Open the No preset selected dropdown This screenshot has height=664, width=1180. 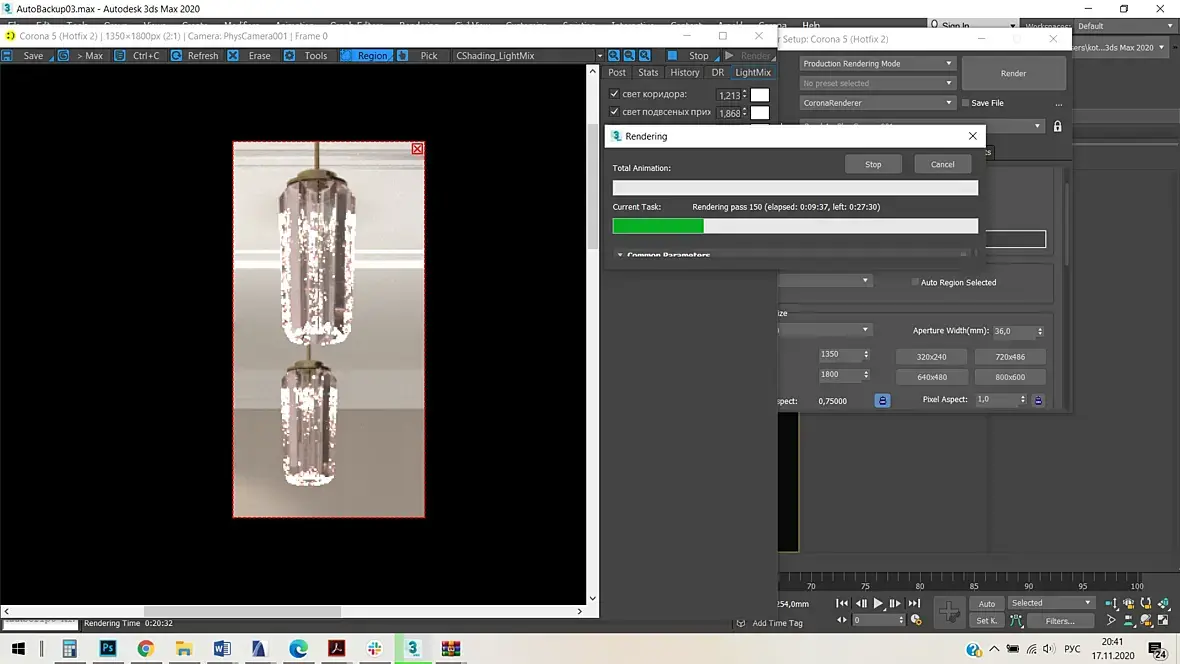(877, 83)
